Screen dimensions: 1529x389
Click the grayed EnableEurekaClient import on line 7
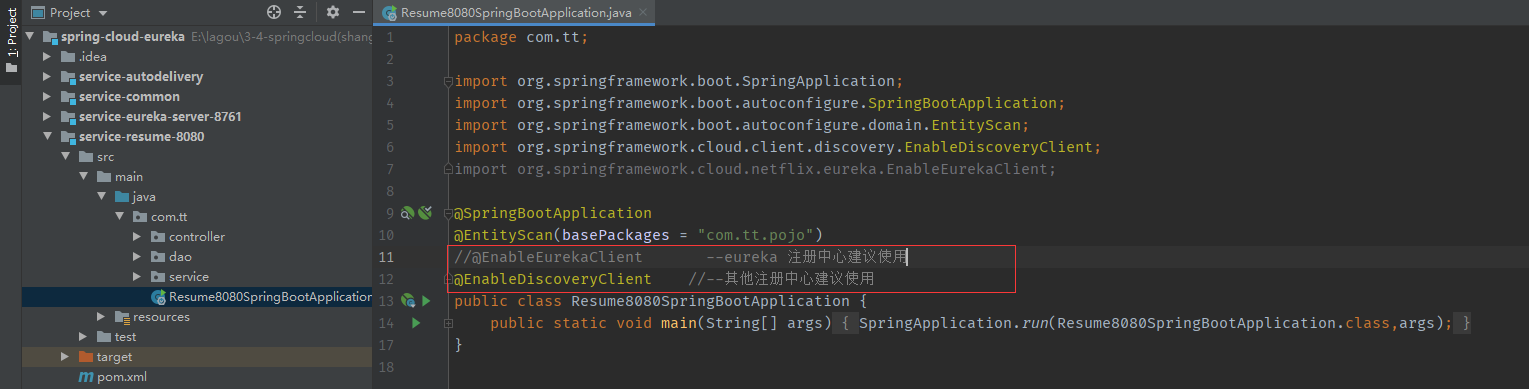755,169
